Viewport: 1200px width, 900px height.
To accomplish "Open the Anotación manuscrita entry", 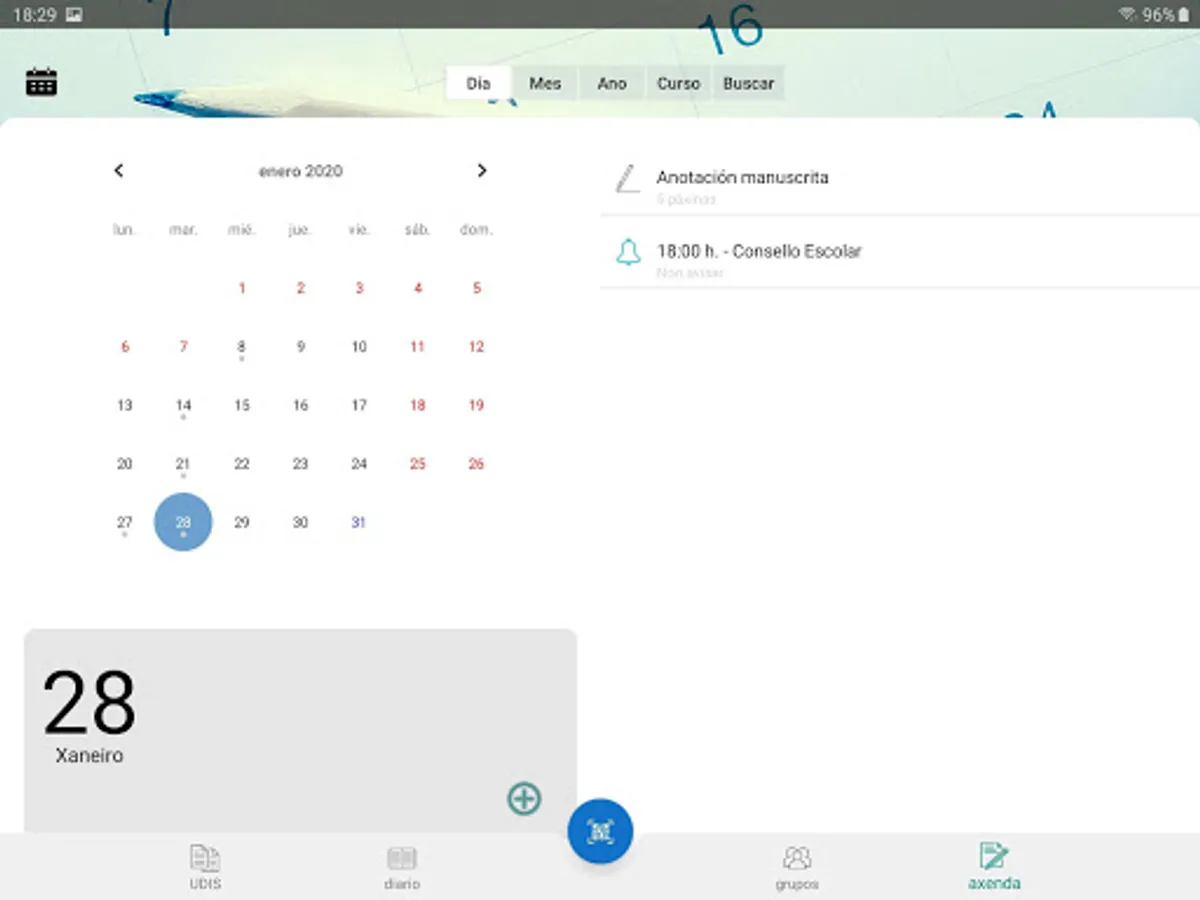I will 741,177.
